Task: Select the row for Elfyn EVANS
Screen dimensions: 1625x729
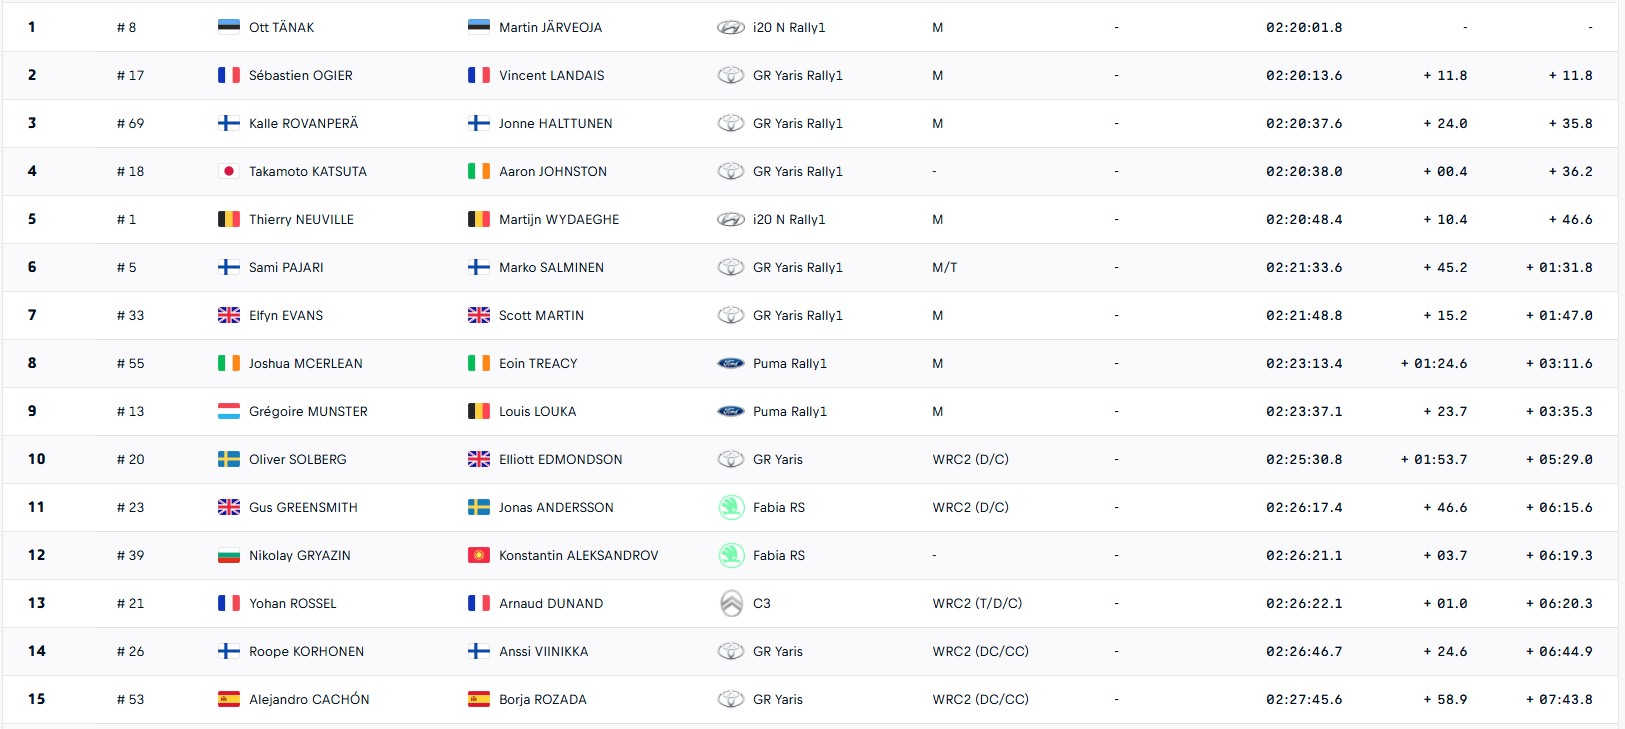Action: (810, 315)
